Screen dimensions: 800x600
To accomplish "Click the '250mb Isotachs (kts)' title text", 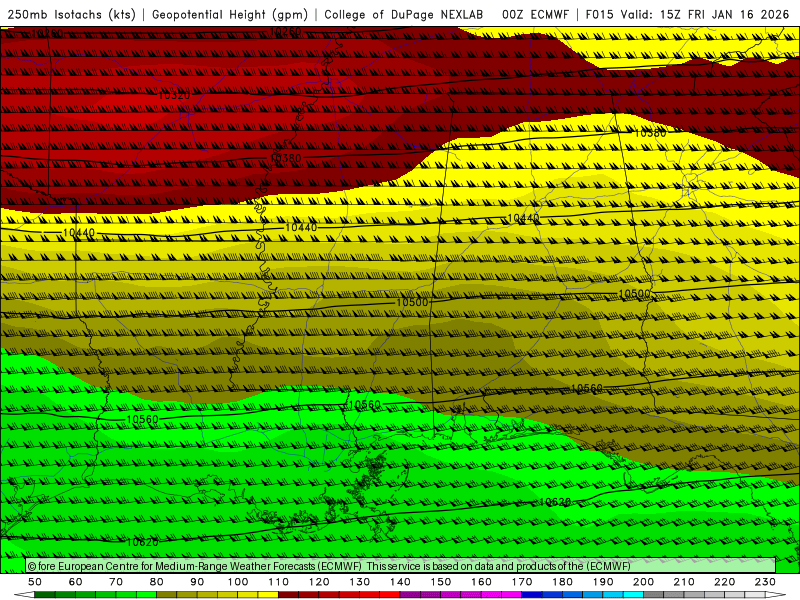I will [x=71, y=15].
